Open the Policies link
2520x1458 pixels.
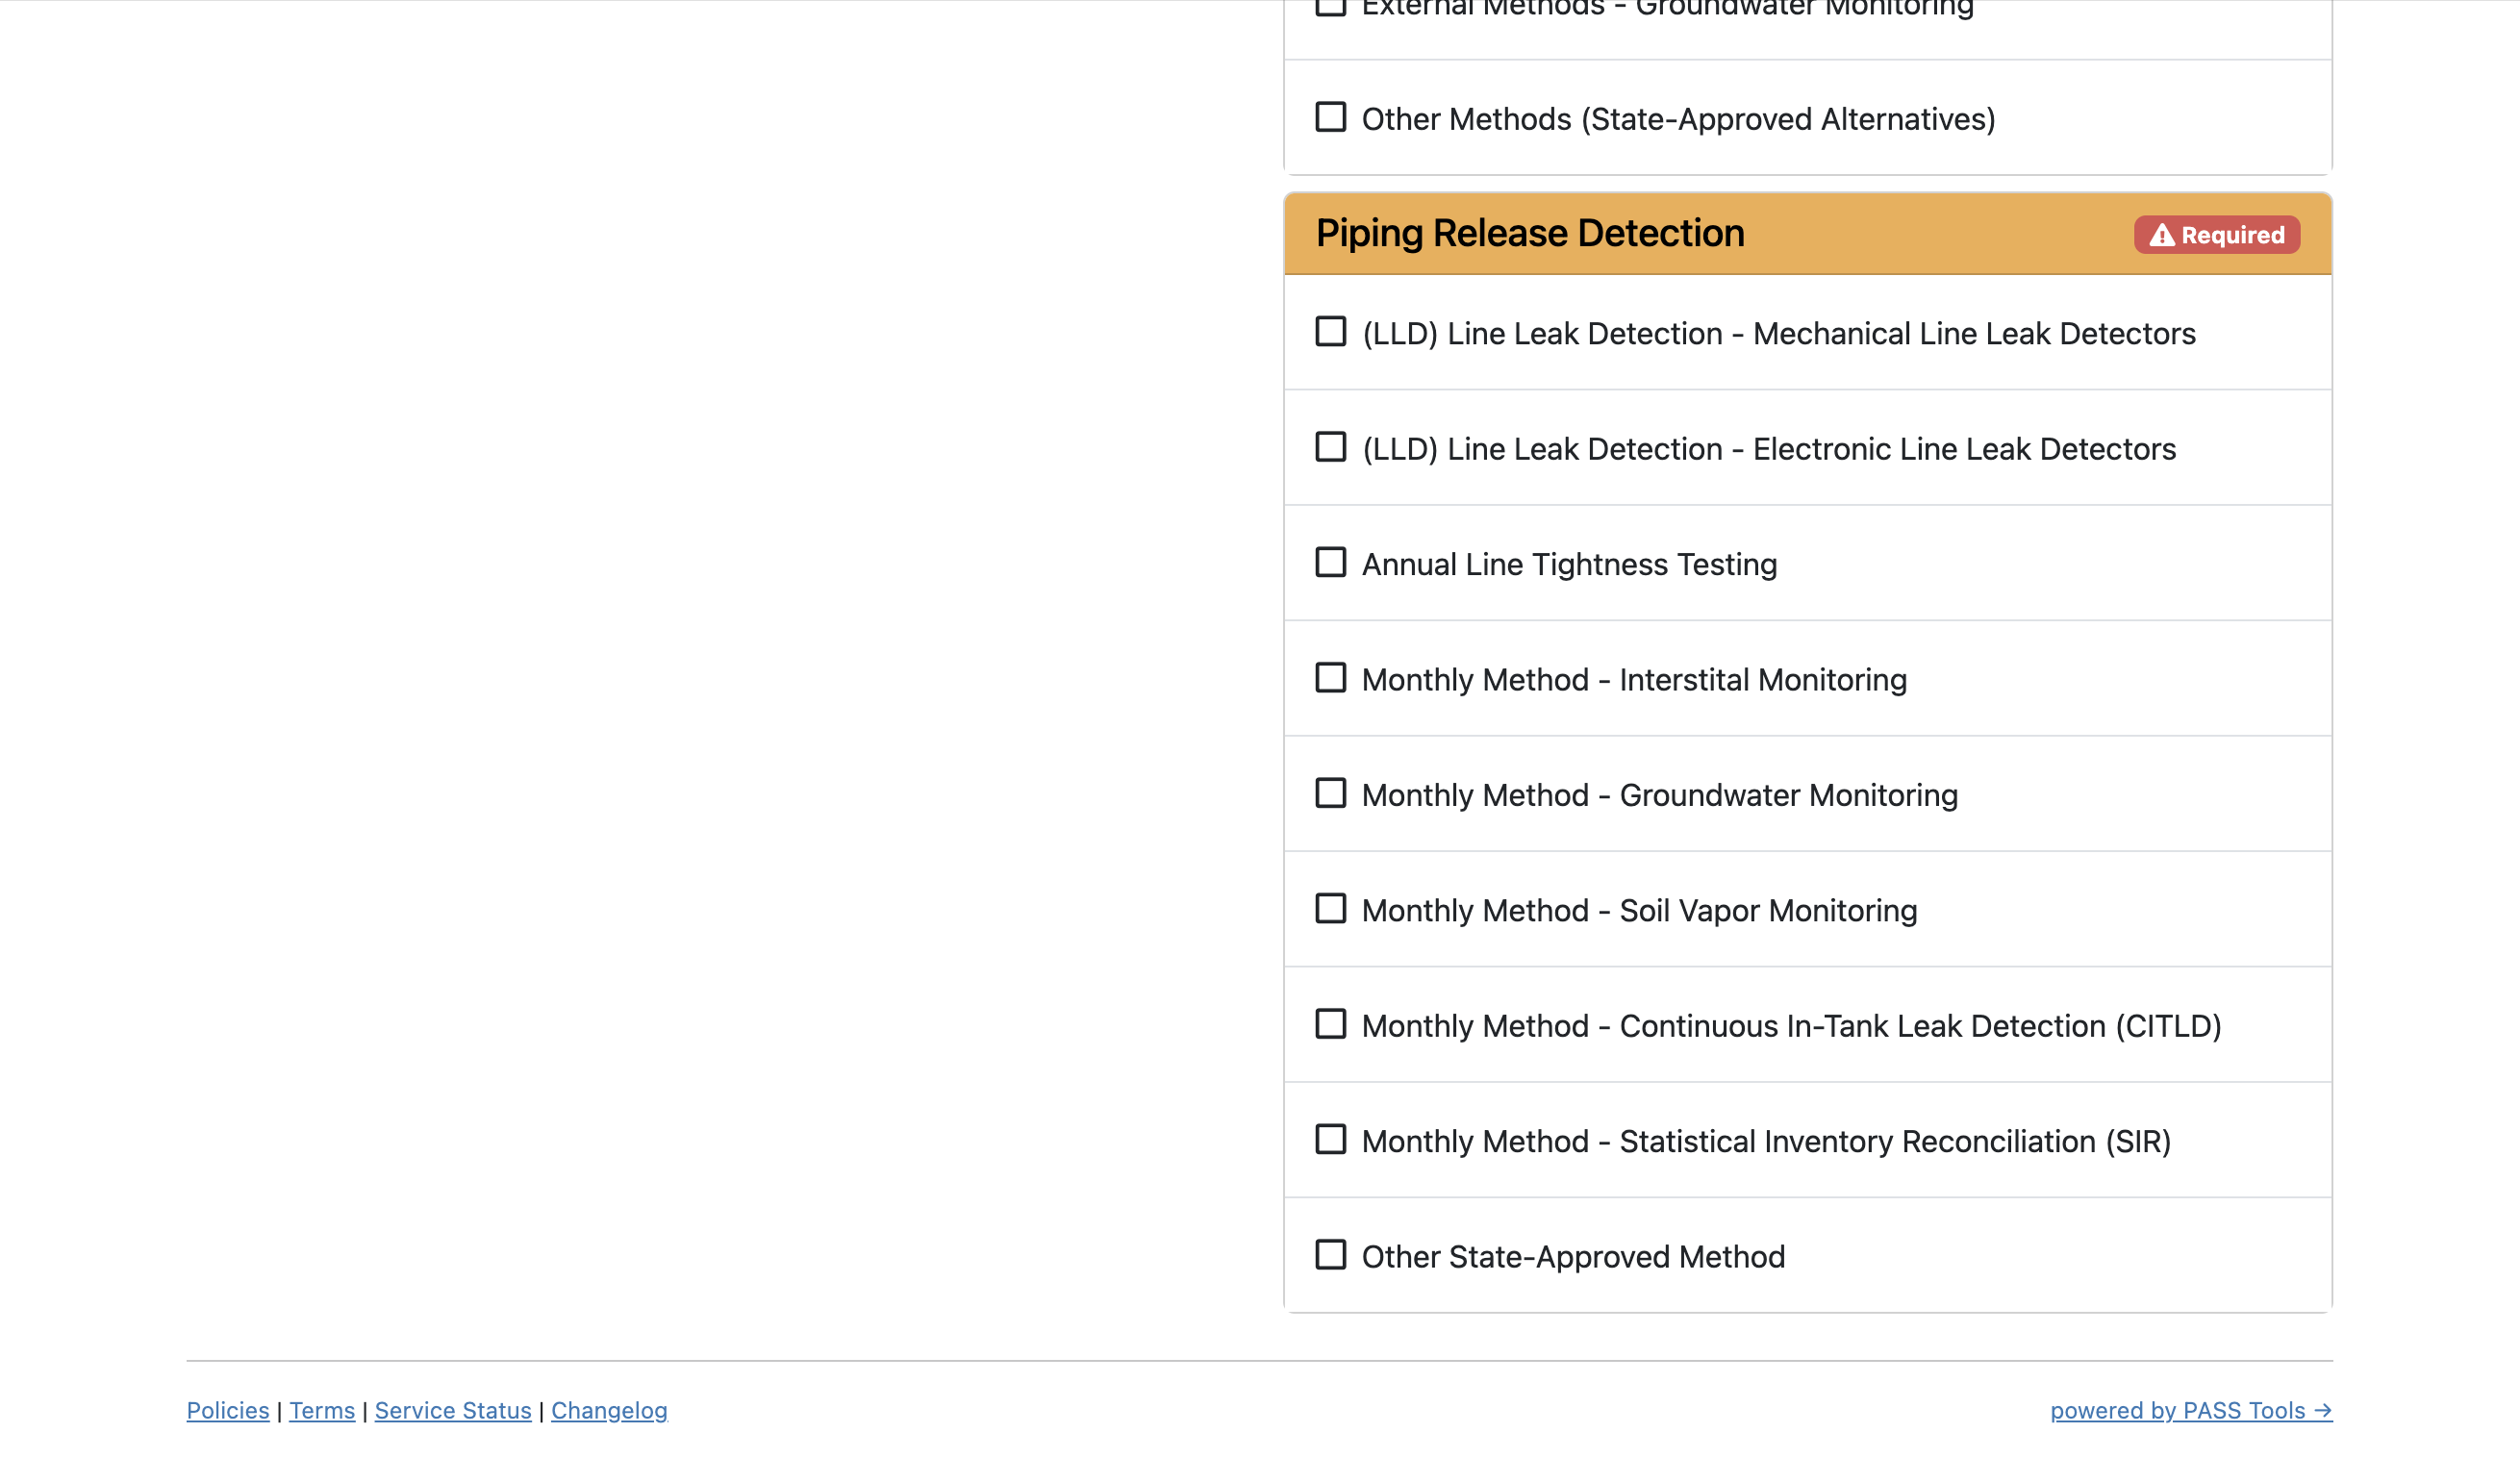point(228,1411)
